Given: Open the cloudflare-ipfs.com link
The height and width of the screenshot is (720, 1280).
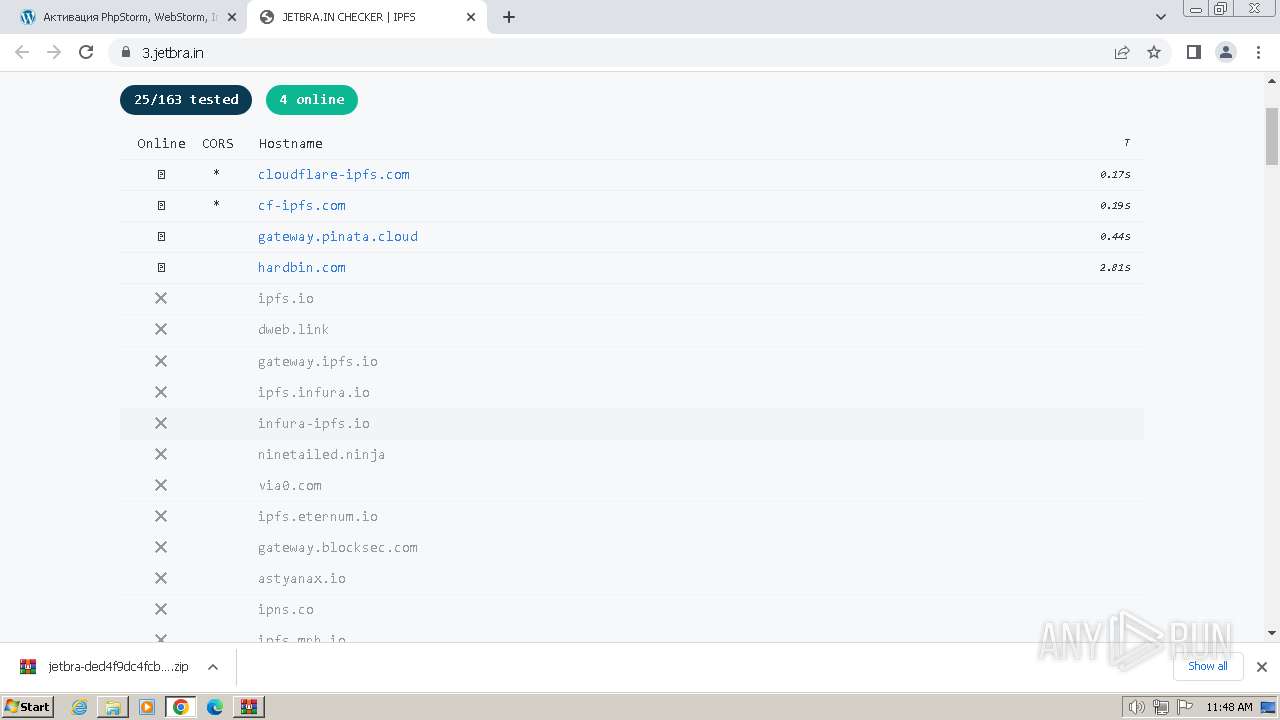Looking at the screenshot, I should click(334, 174).
